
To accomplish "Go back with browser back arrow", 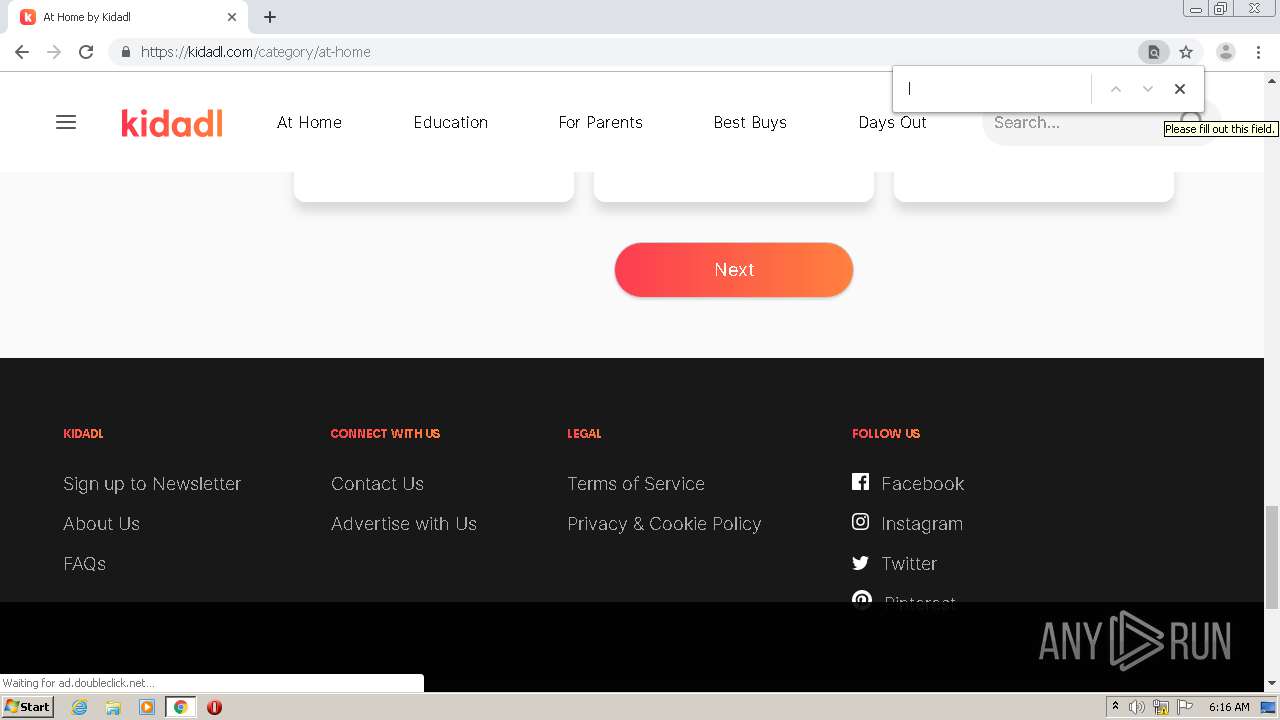I will 22,52.
